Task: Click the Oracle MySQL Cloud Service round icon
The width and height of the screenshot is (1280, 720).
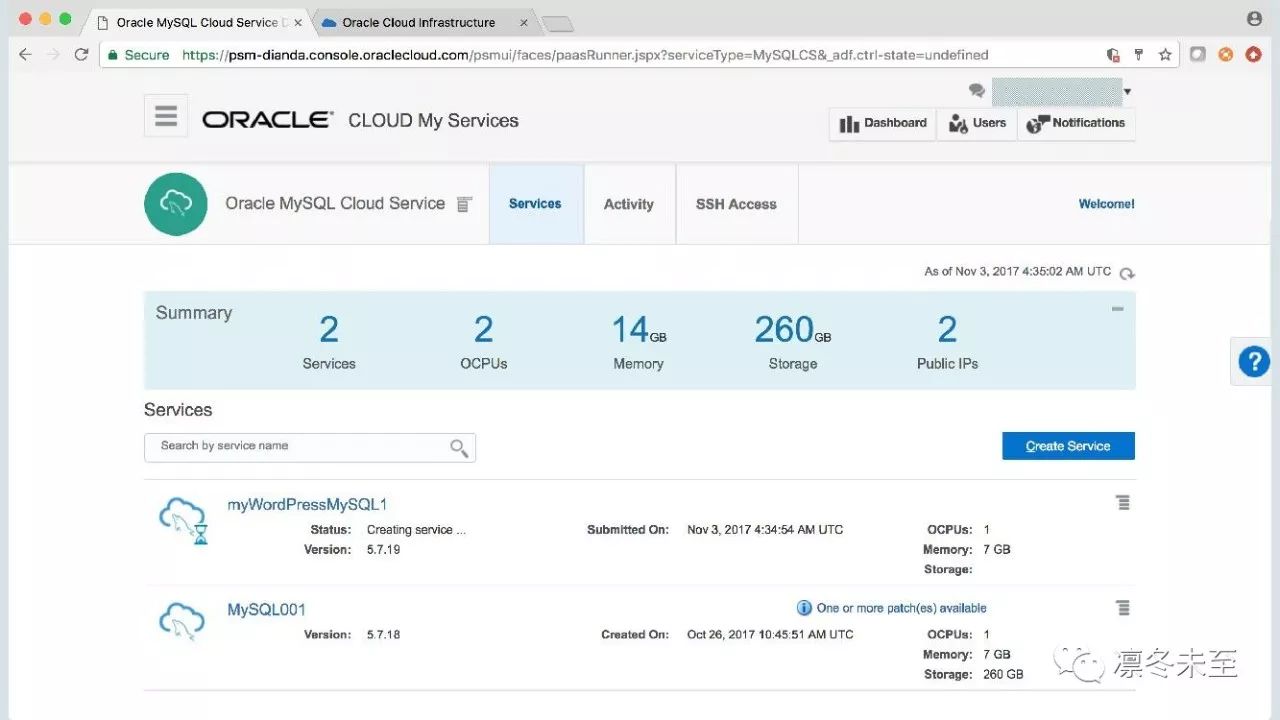Action: pos(175,204)
